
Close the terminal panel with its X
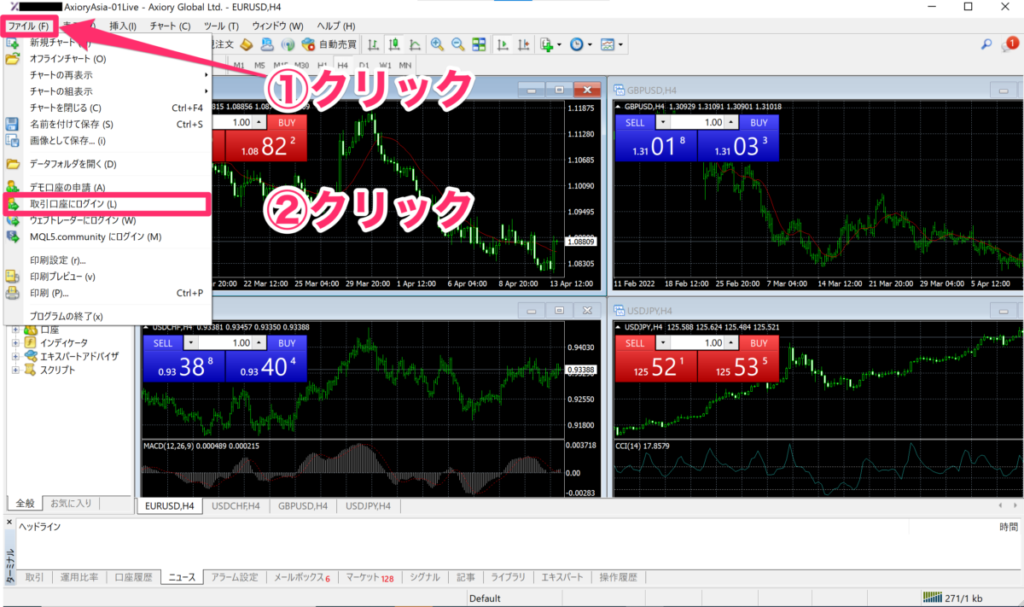pos(9,522)
